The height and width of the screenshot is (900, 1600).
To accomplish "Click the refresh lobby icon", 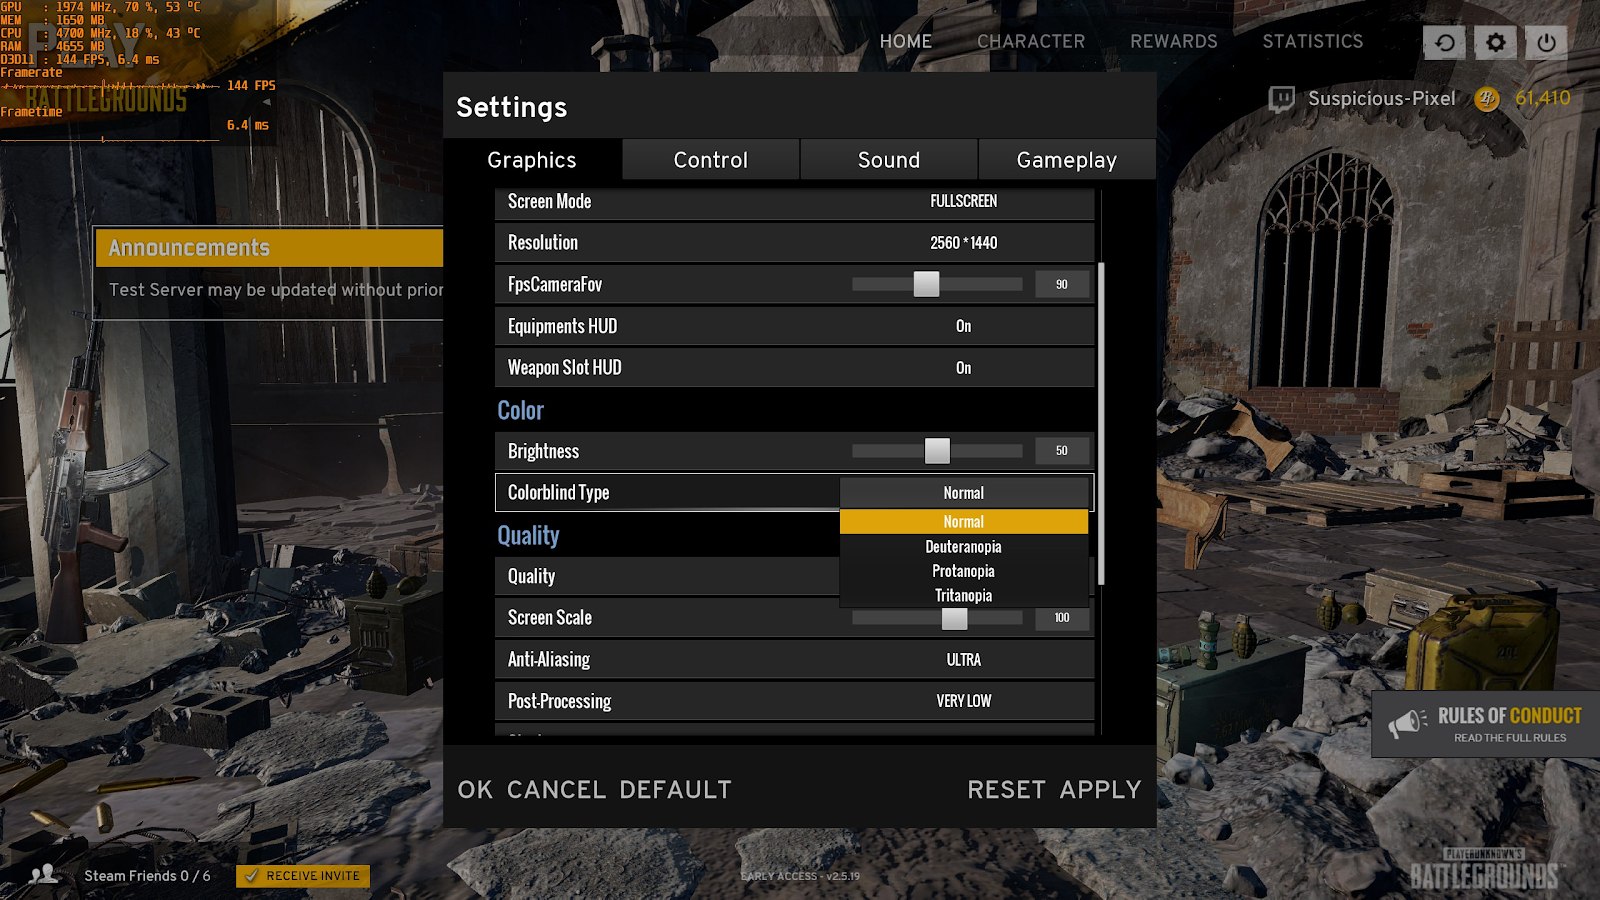I will (1445, 43).
